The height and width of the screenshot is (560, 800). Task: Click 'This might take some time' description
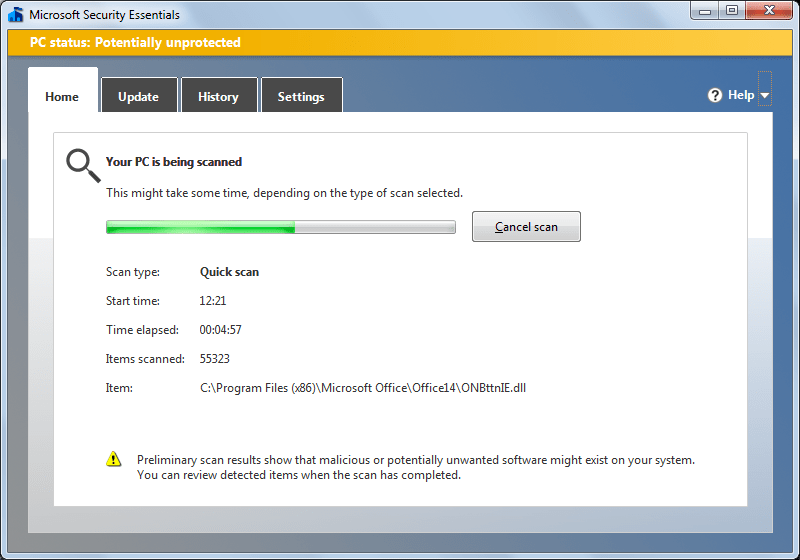(x=284, y=193)
